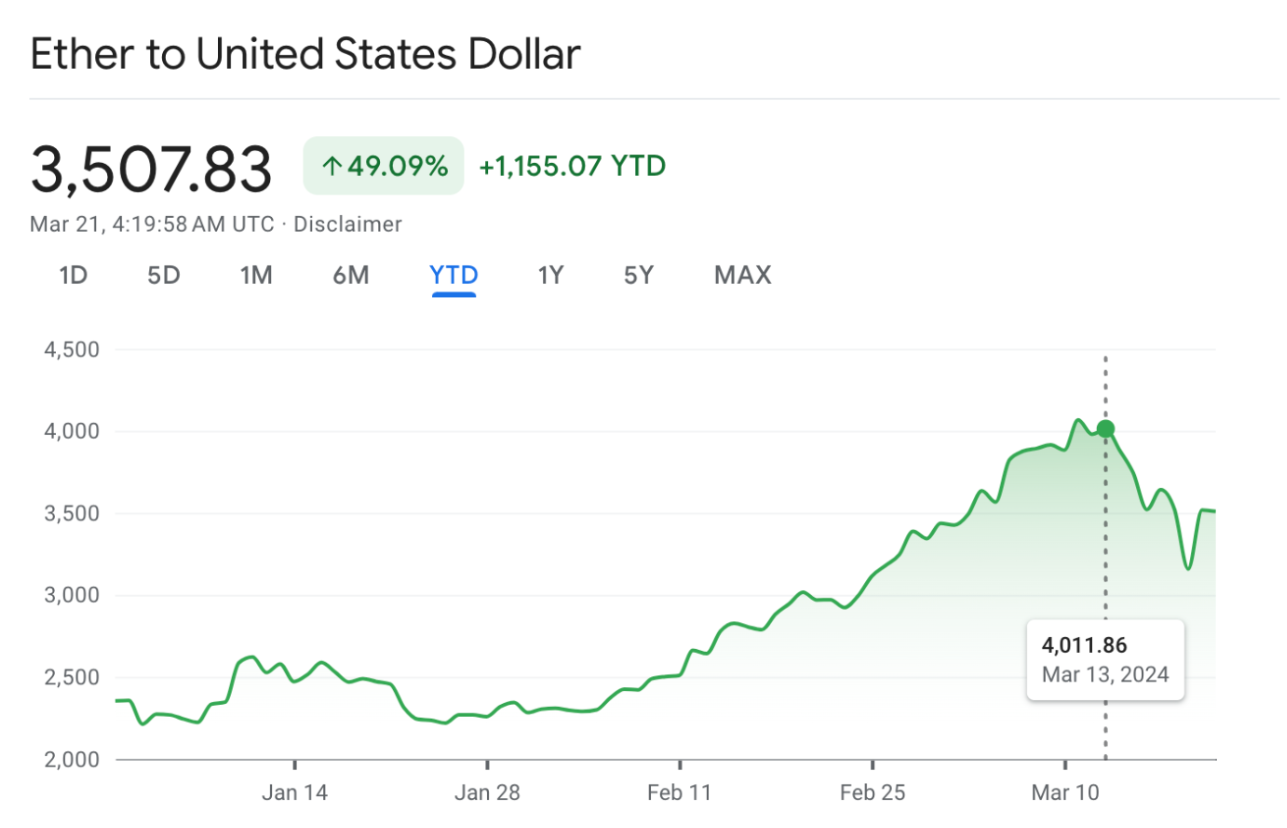Switch chart to 5D range

point(163,275)
